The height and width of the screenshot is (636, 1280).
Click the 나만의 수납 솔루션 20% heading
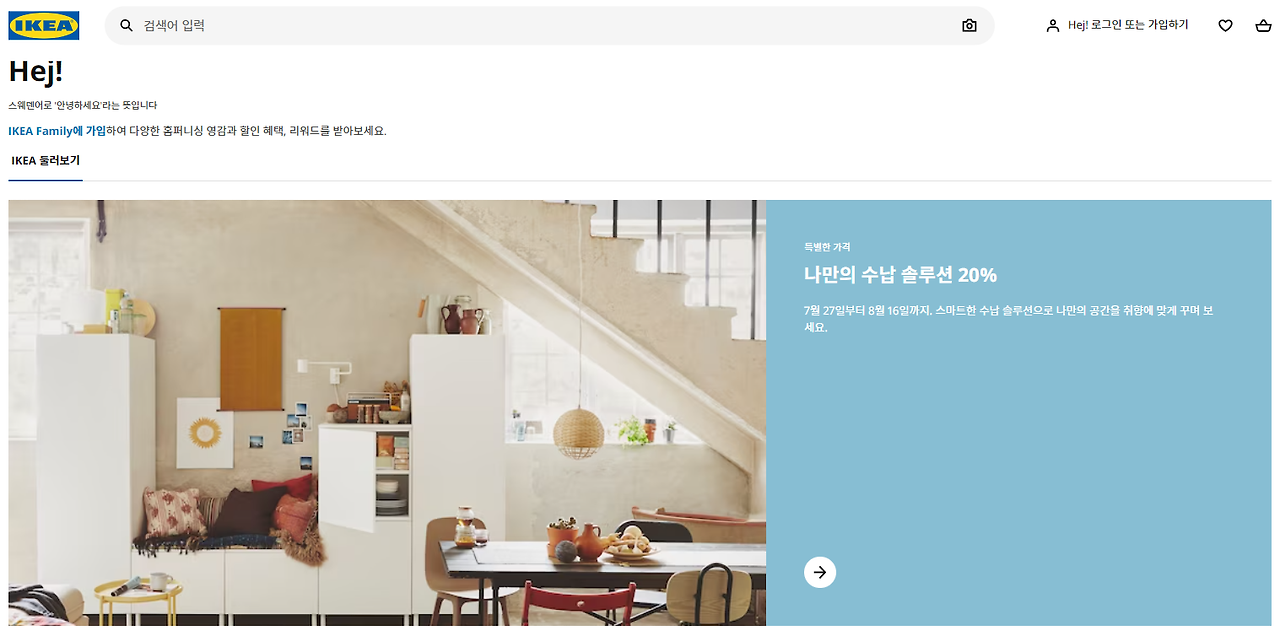[x=900, y=275]
